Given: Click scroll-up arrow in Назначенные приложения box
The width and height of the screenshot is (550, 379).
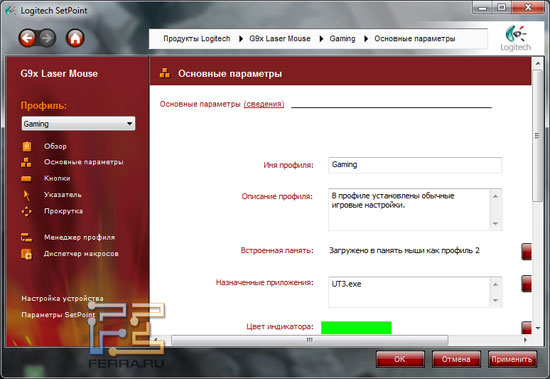Looking at the screenshot, I should click(x=496, y=284).
